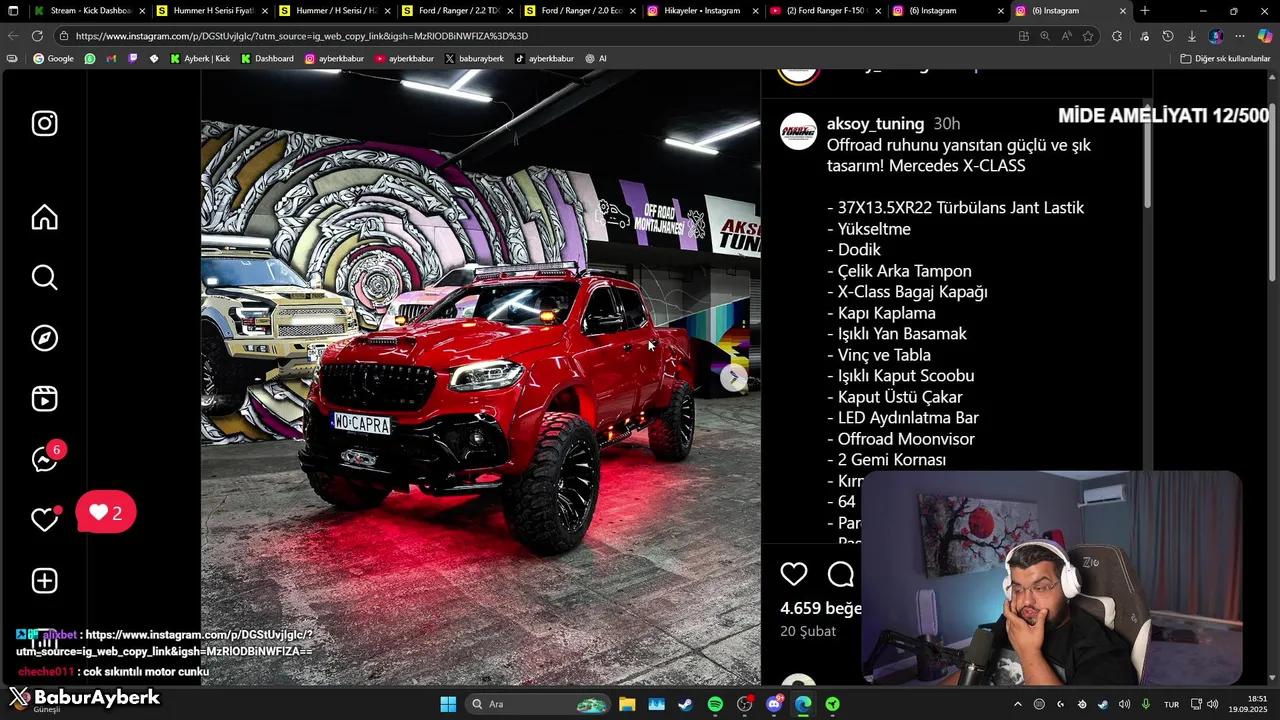Viewport: 1280px width, 720px height.
Task: Switch to Ford / Ranger / 2.2 TDCi tab
Action: click(x=457, y=11)
